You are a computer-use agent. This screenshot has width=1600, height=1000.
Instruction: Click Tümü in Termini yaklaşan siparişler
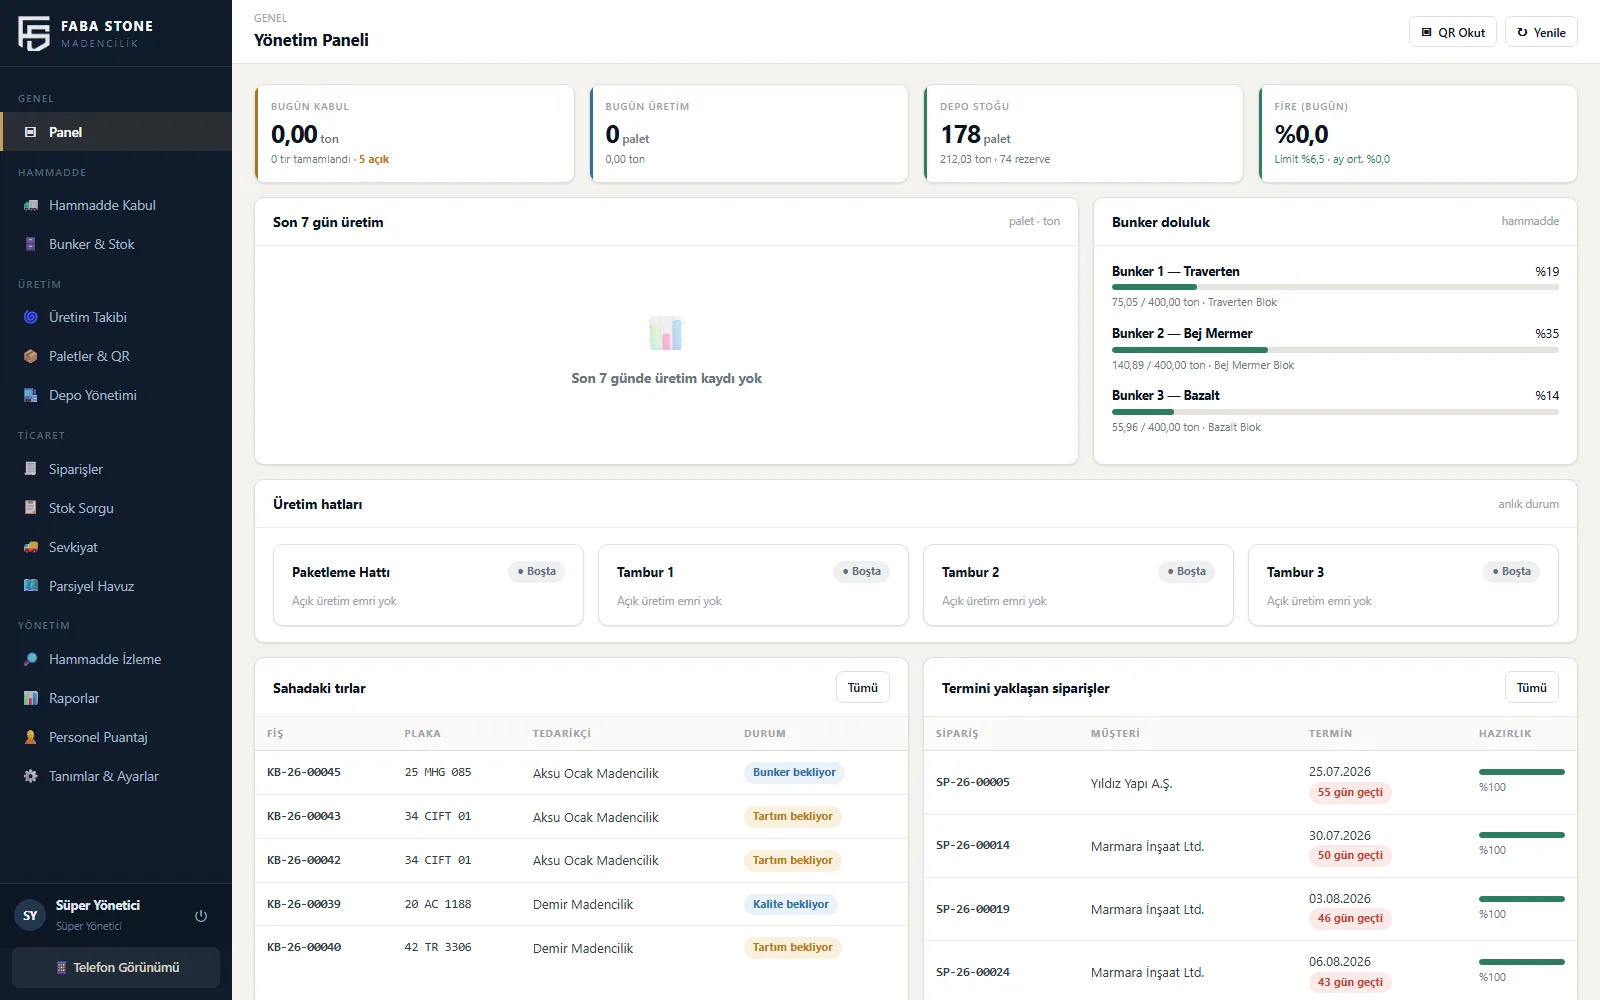(x=1532, y=688)
